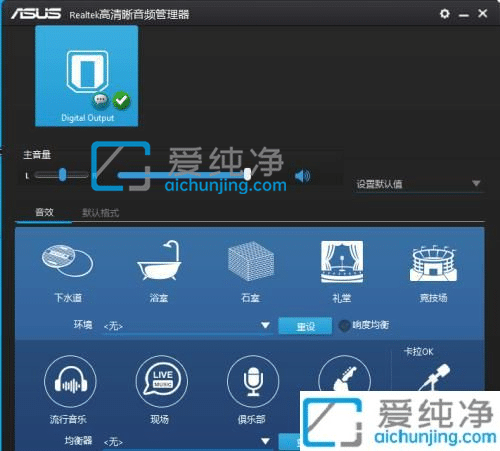The image size is (500, 451).
Task: Choose the 礼堂 auditorium environment icon
Action: coord(342,262)
